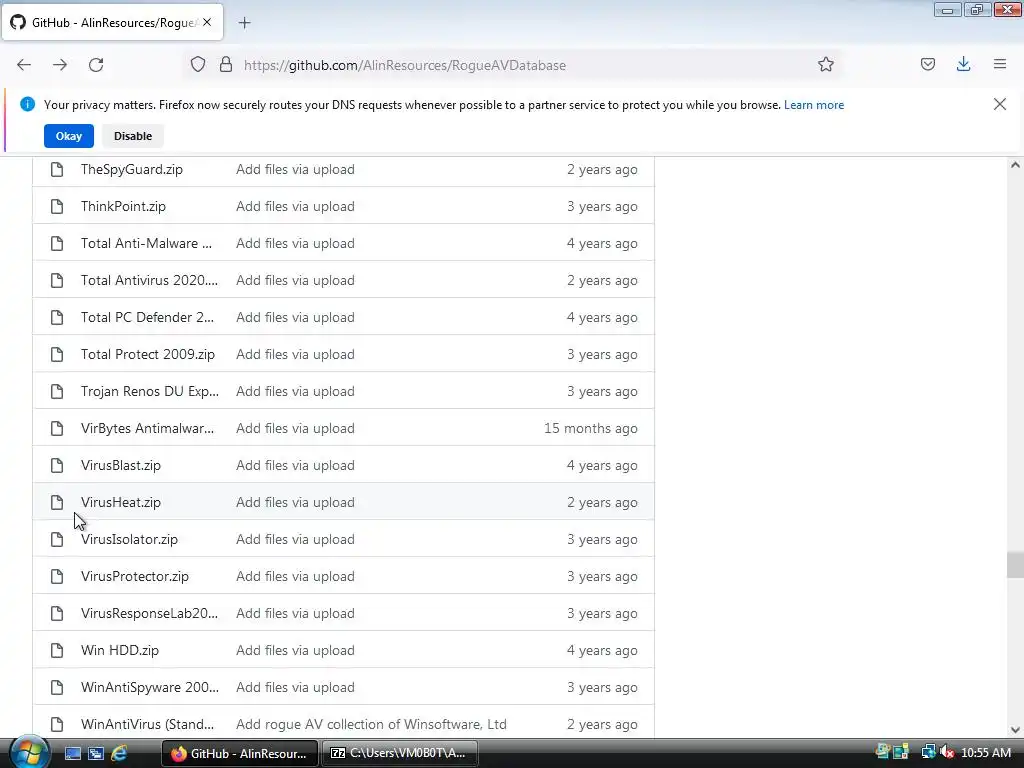This screenshot has height=768, width=1024.
Task: Open commit message for VirusProtector.zip
Action: click(295, 576)
